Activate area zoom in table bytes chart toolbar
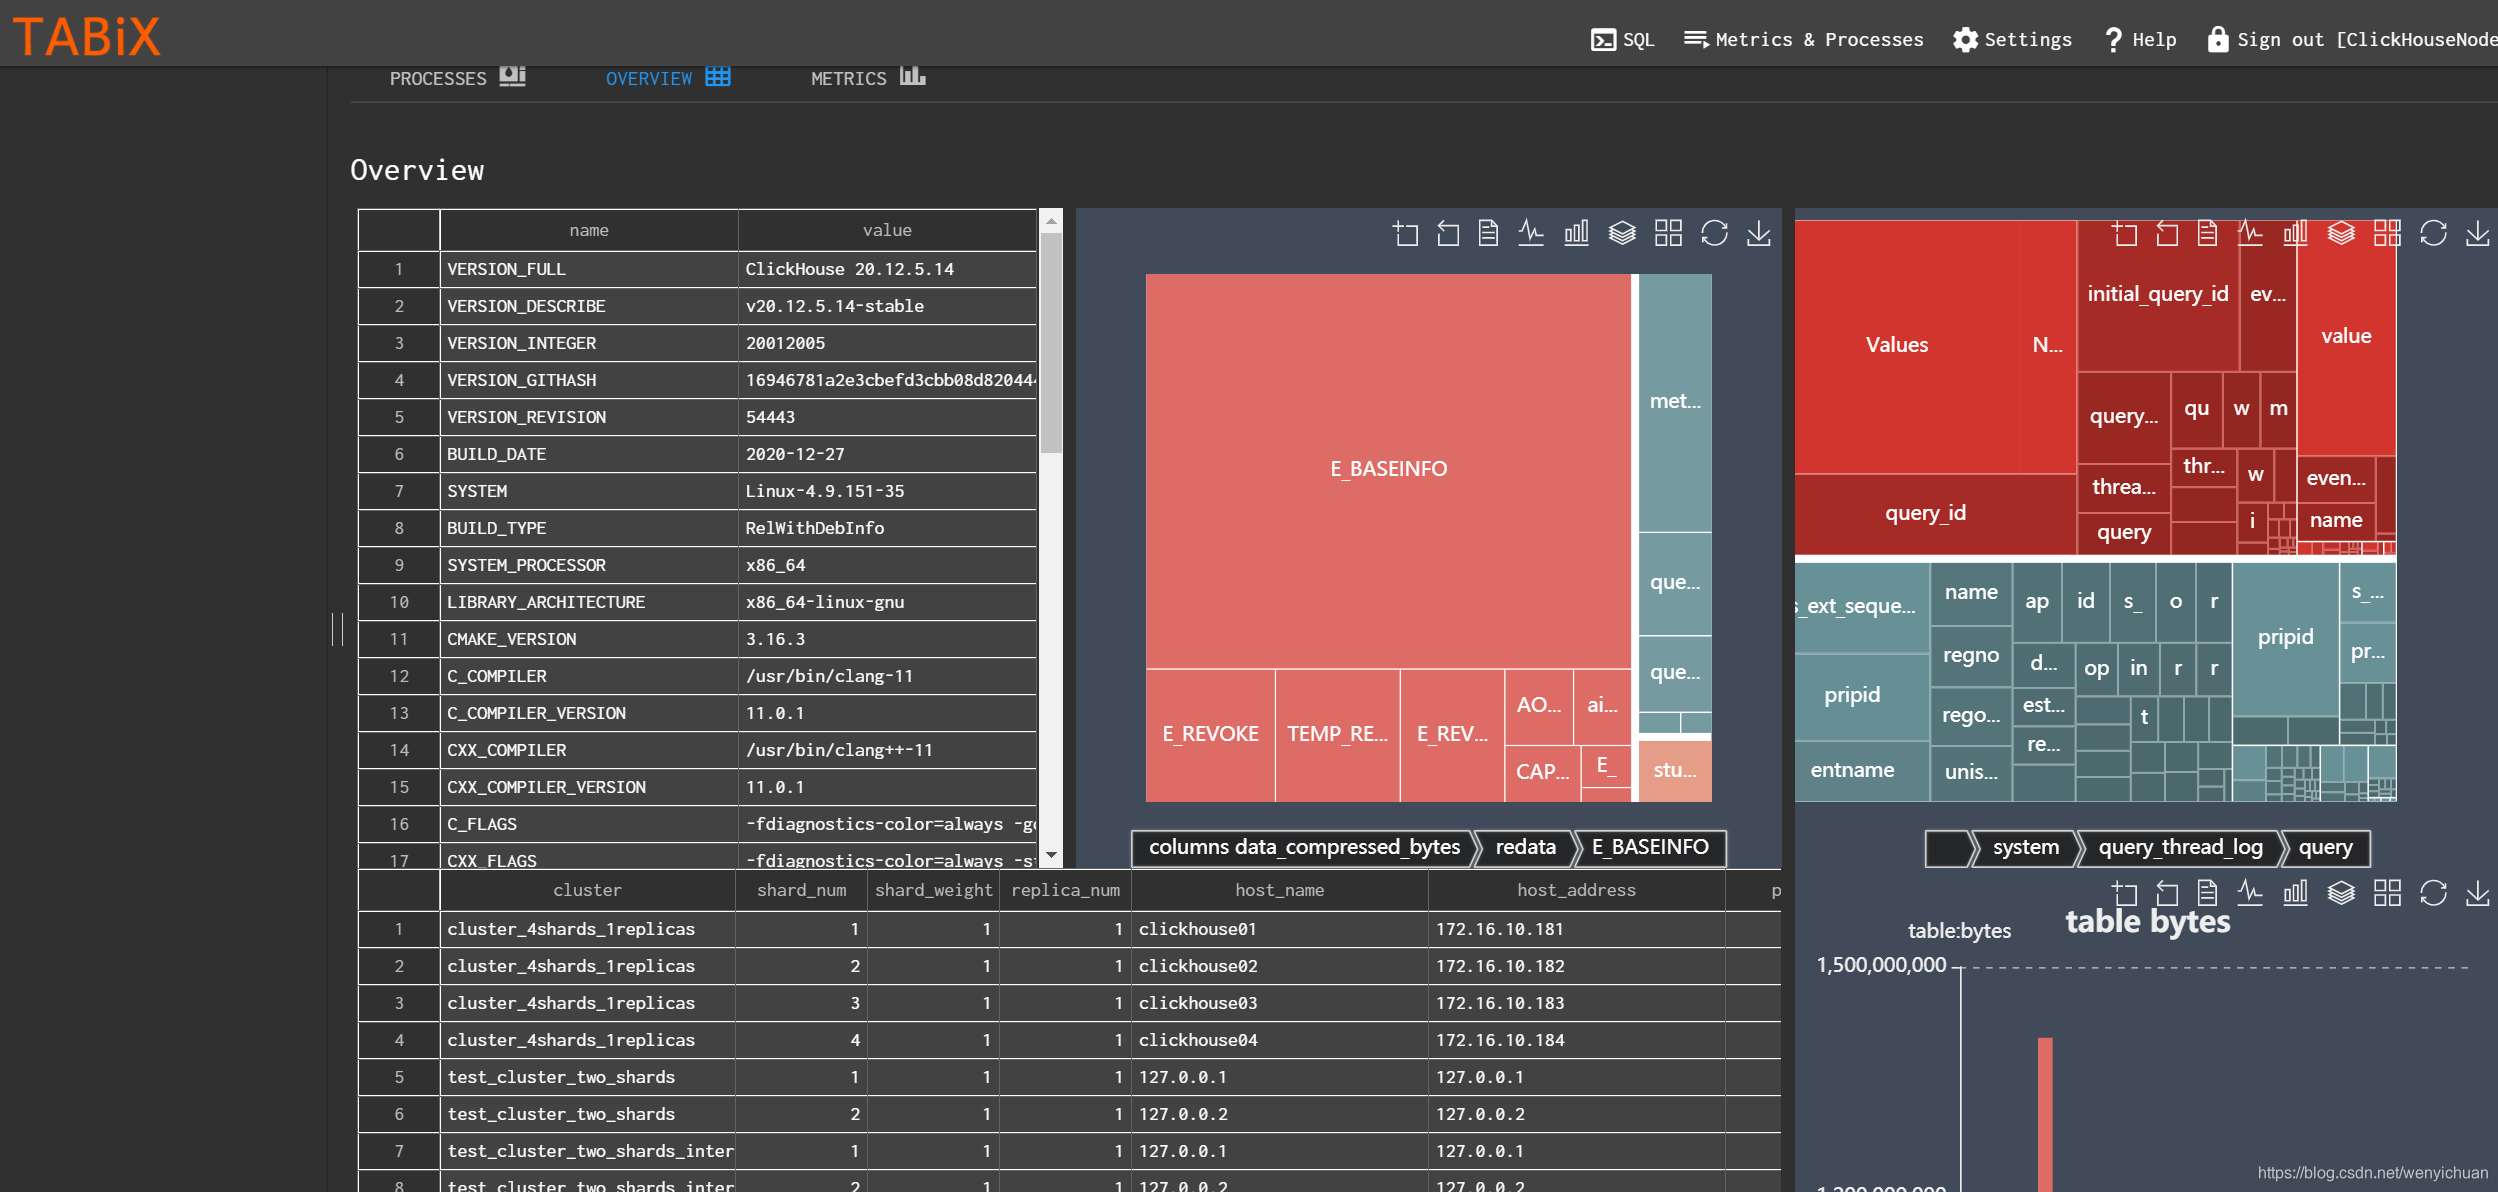This screenshot has height=1192, width=2498. (2124, 892)
